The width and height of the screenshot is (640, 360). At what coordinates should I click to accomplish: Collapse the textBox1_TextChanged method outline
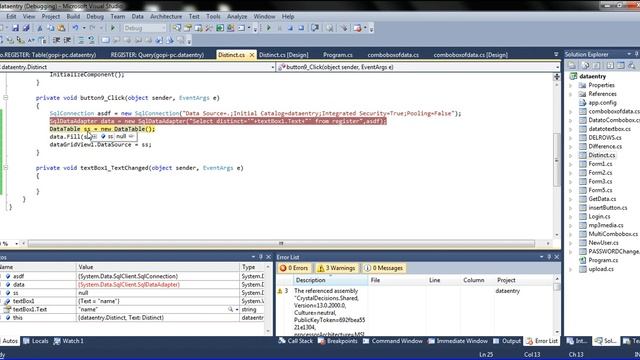tap(5, 167)
